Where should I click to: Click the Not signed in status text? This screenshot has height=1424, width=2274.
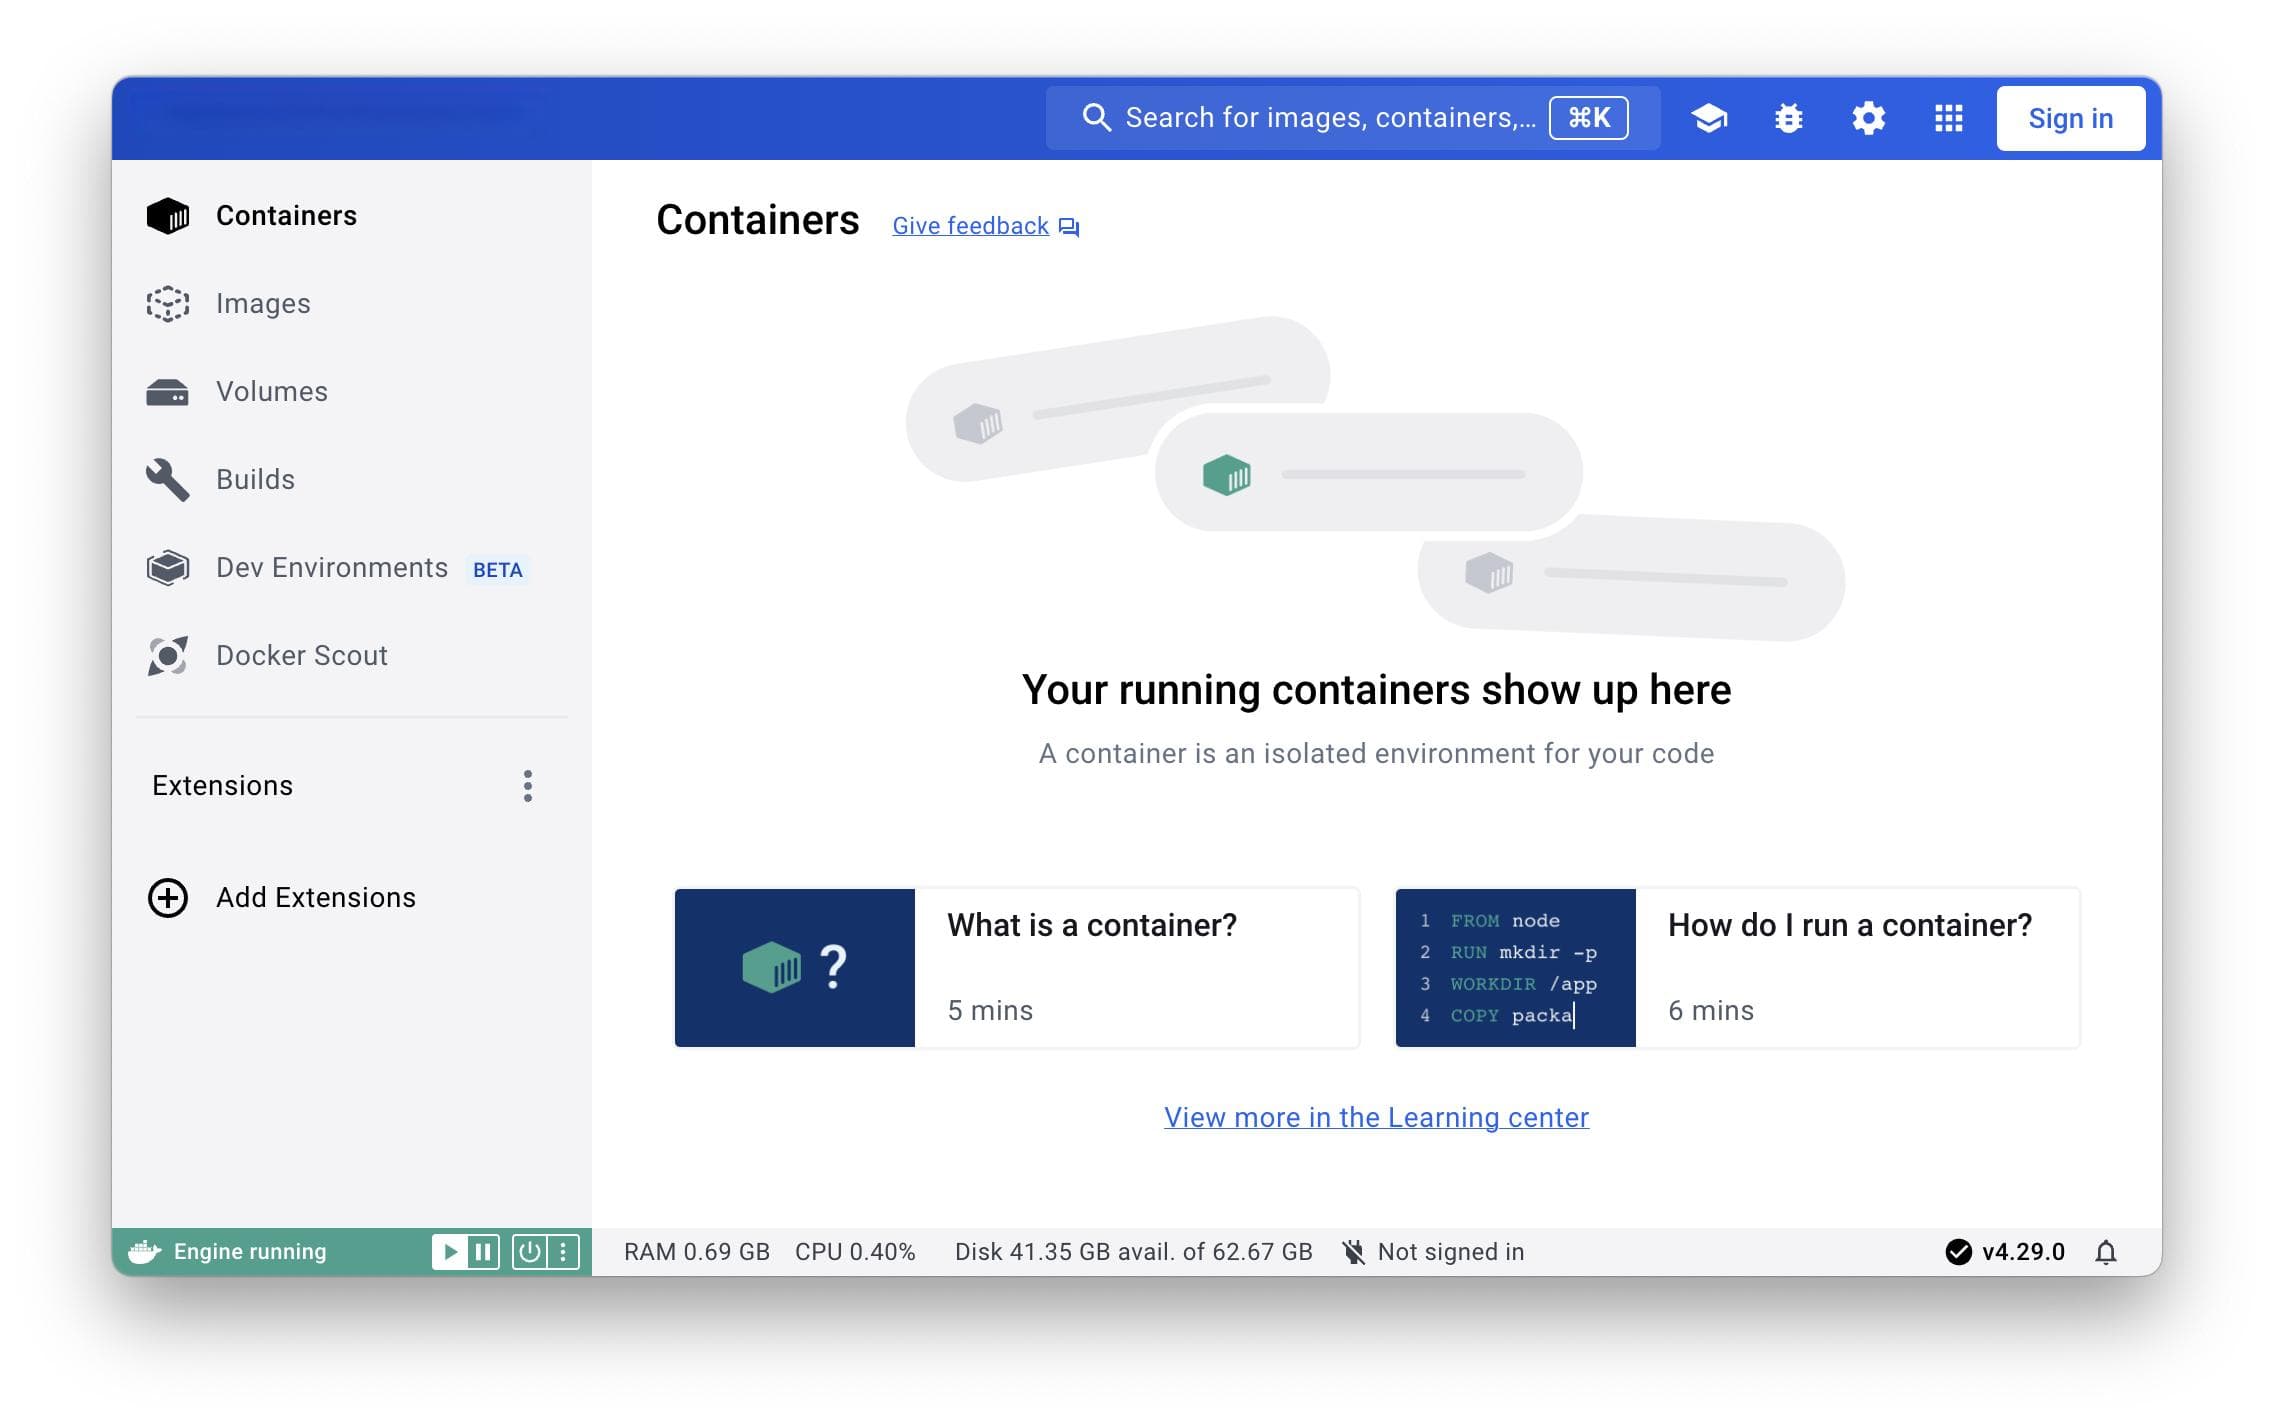pos(1451,1252)
